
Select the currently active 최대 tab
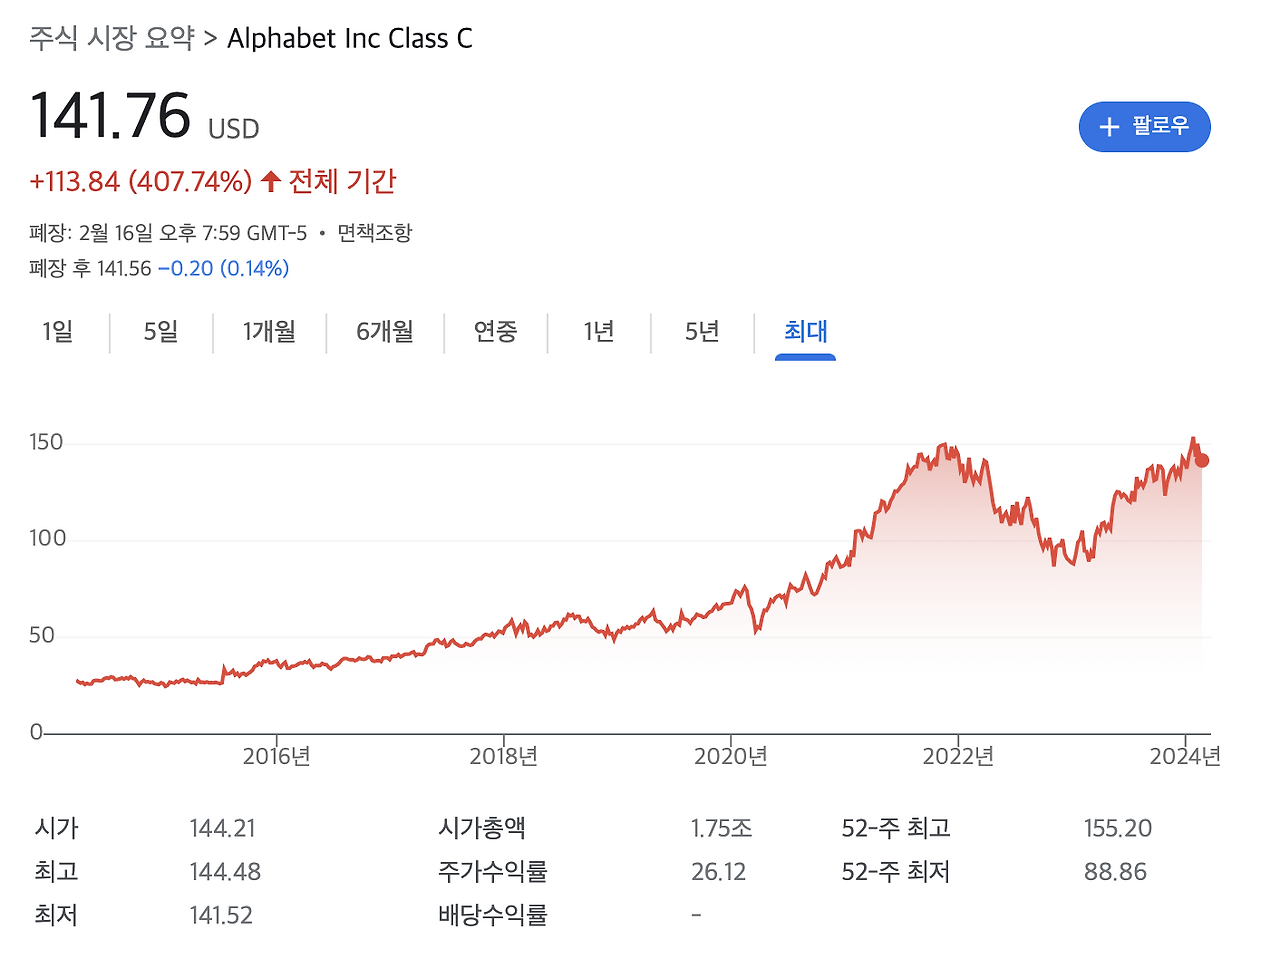coord(805,332)
